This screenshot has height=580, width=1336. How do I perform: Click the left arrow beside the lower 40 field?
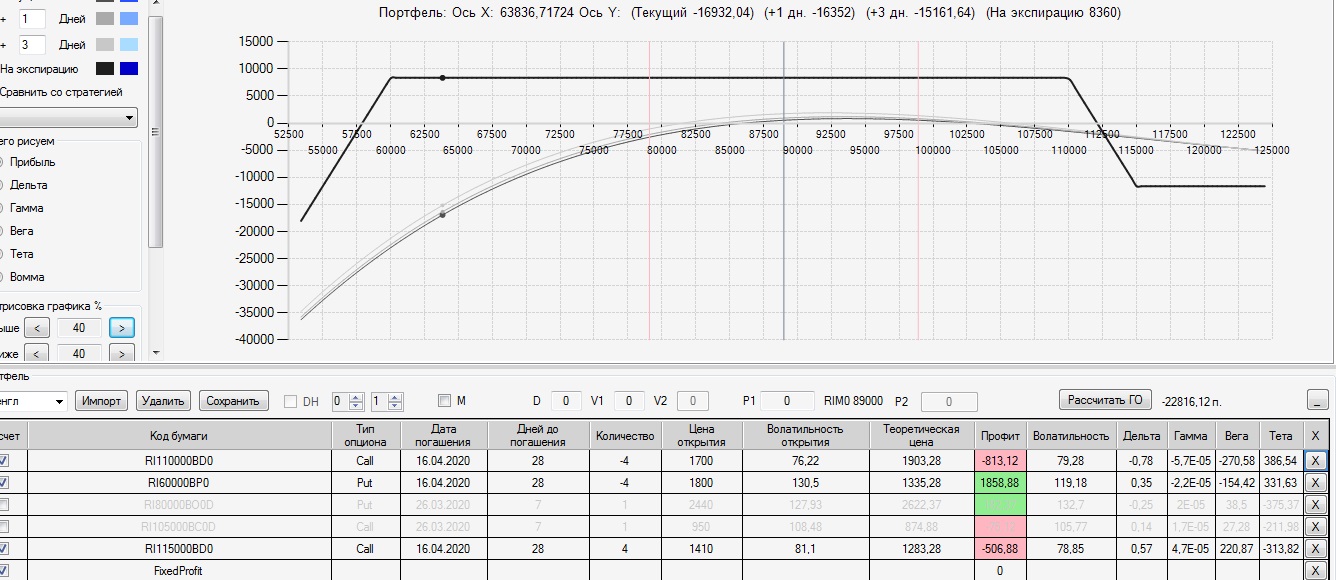coord(36,354)
